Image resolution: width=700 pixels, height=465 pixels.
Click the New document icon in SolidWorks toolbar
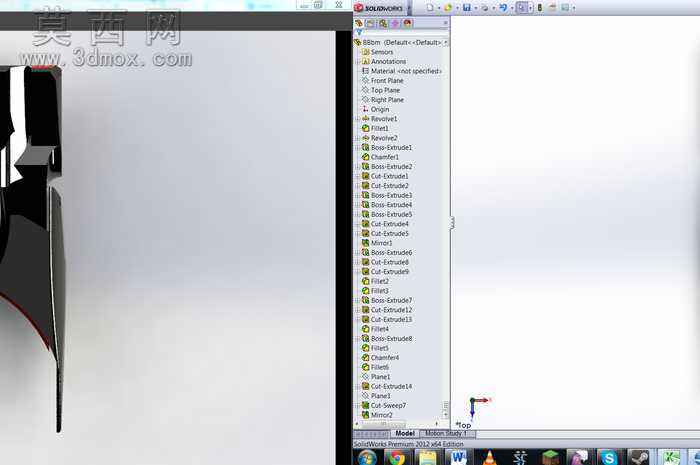pos(430,8)
